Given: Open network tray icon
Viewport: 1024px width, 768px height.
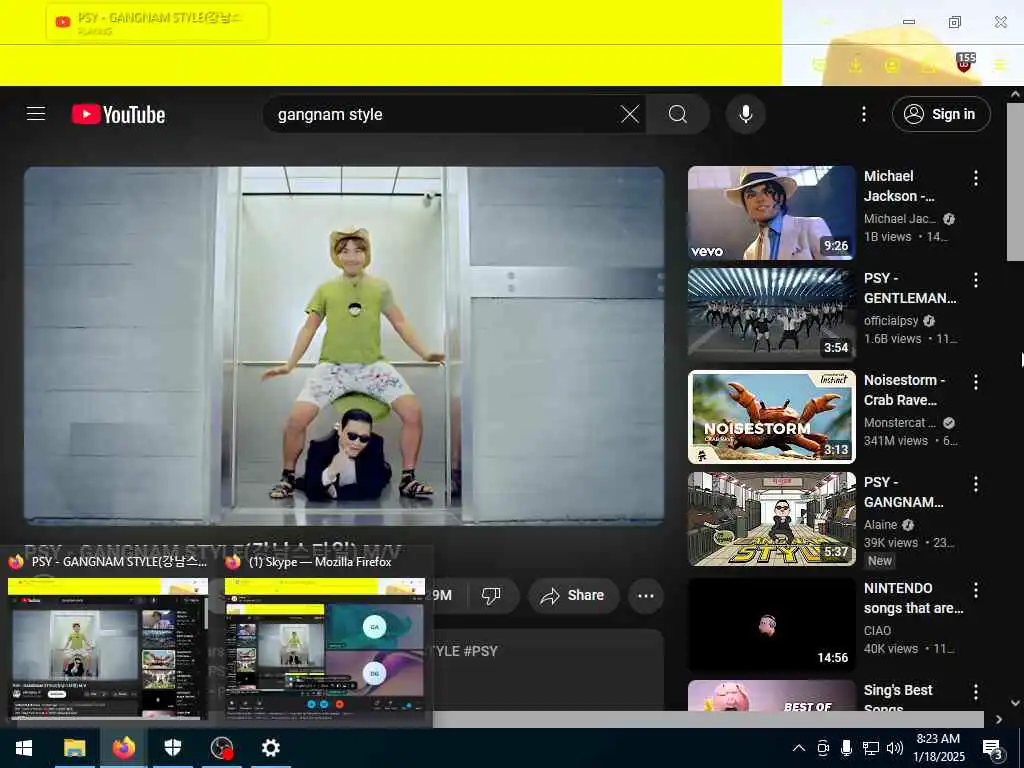Looking at the screenshot, I should tap(871, 748).
